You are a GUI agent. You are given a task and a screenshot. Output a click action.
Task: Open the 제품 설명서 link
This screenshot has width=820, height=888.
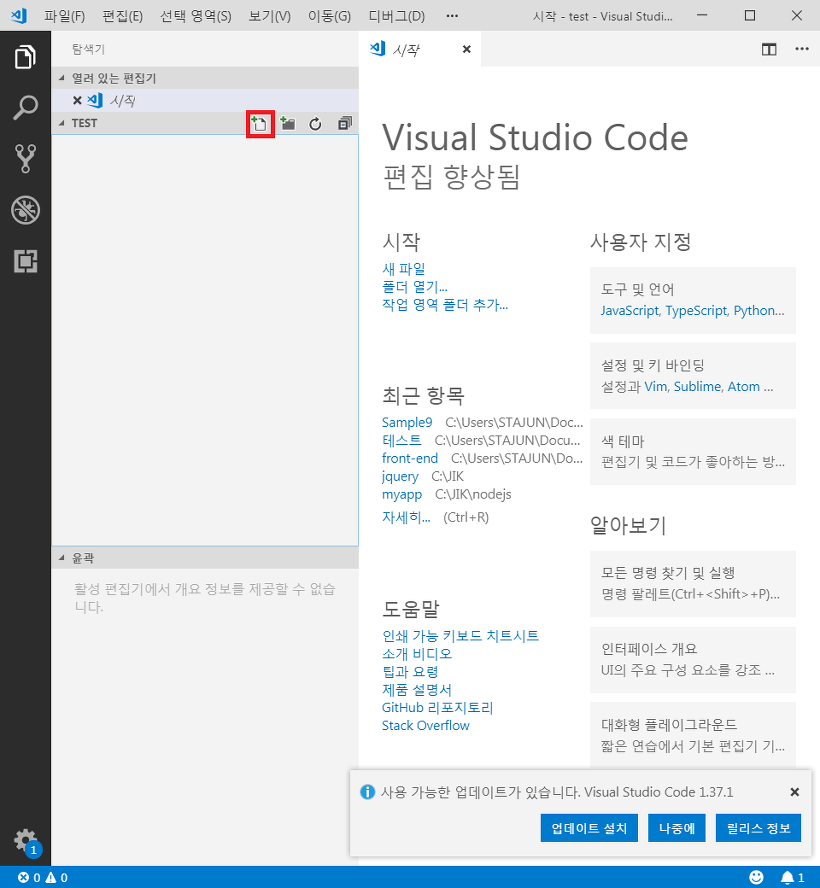tap(417, 690)
